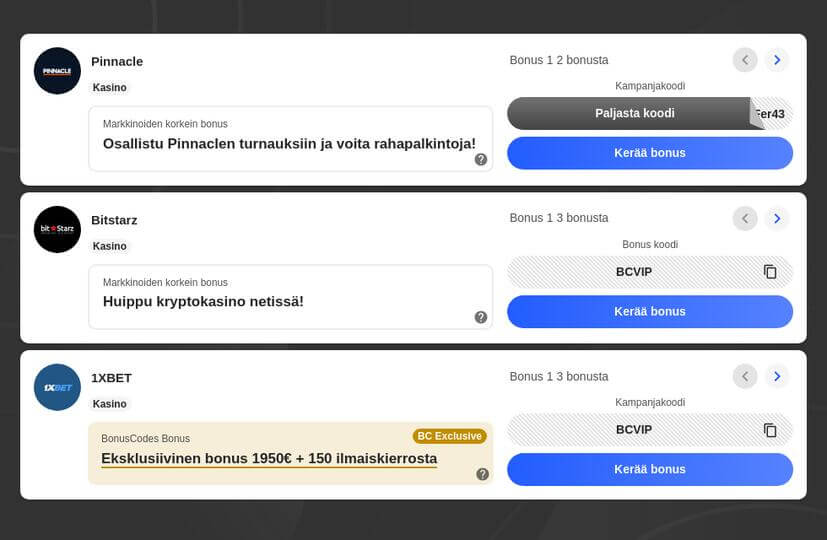Image resolution: width=827 pixels, height=540 pixels.
Task: Copy the 1XBET BCVIP campaign code
Action: point(770,430)
